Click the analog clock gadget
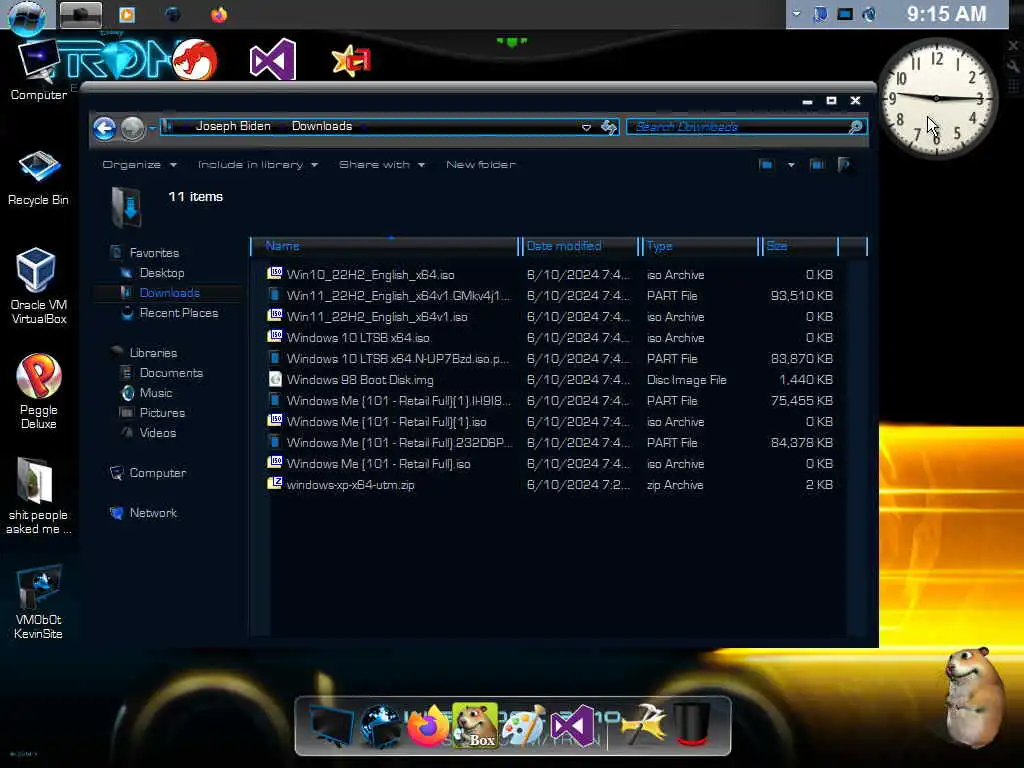Screen dimensions: 1024x768 point(936,98)
